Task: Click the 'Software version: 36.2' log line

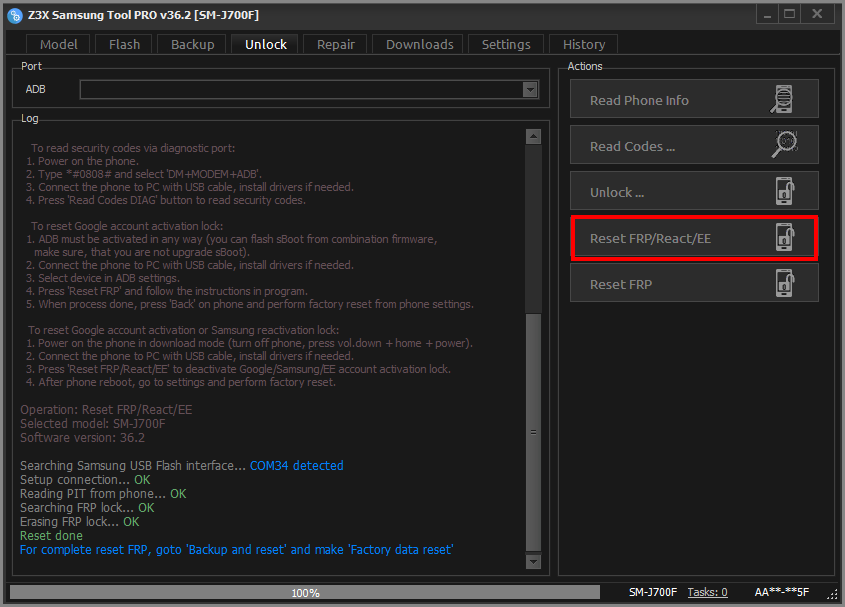Action: pyautogui.click(x=82, y=438)
